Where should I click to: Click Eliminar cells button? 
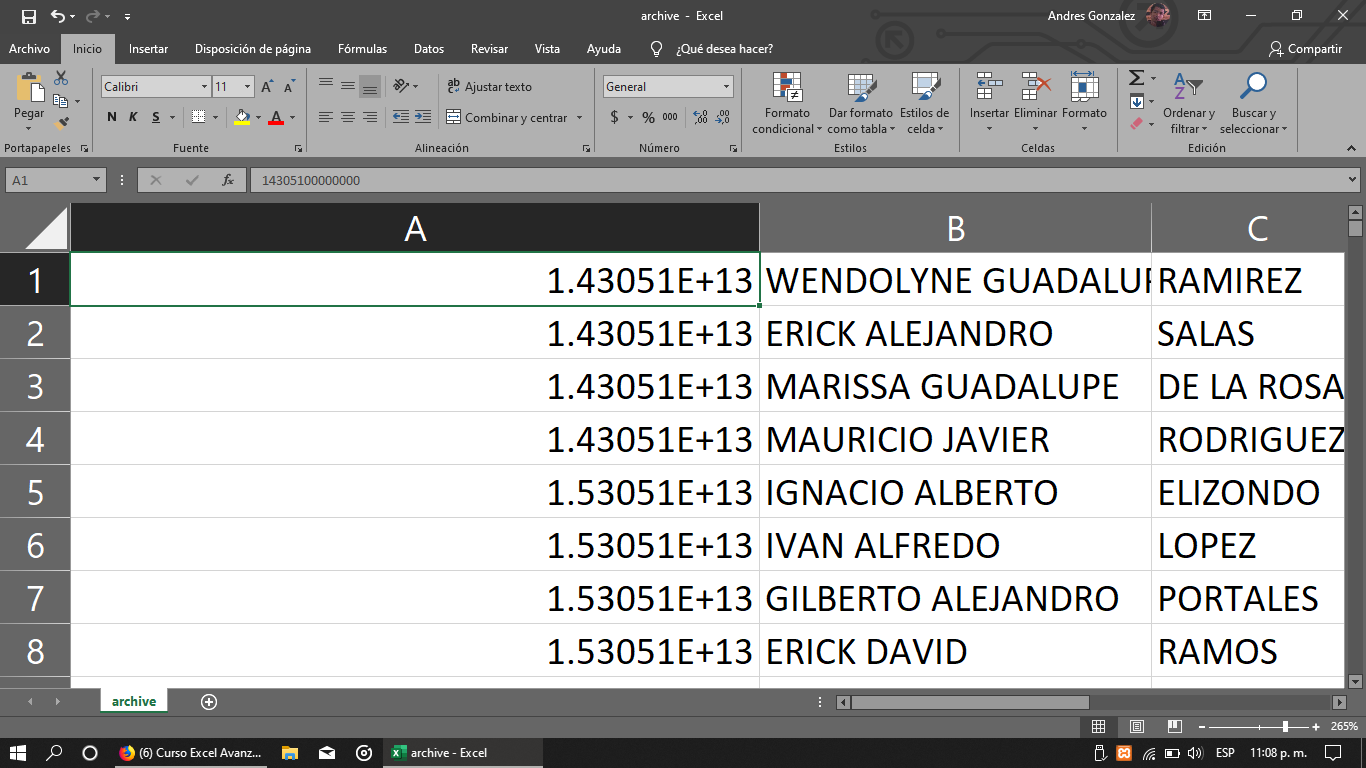tap(1035, 102)
